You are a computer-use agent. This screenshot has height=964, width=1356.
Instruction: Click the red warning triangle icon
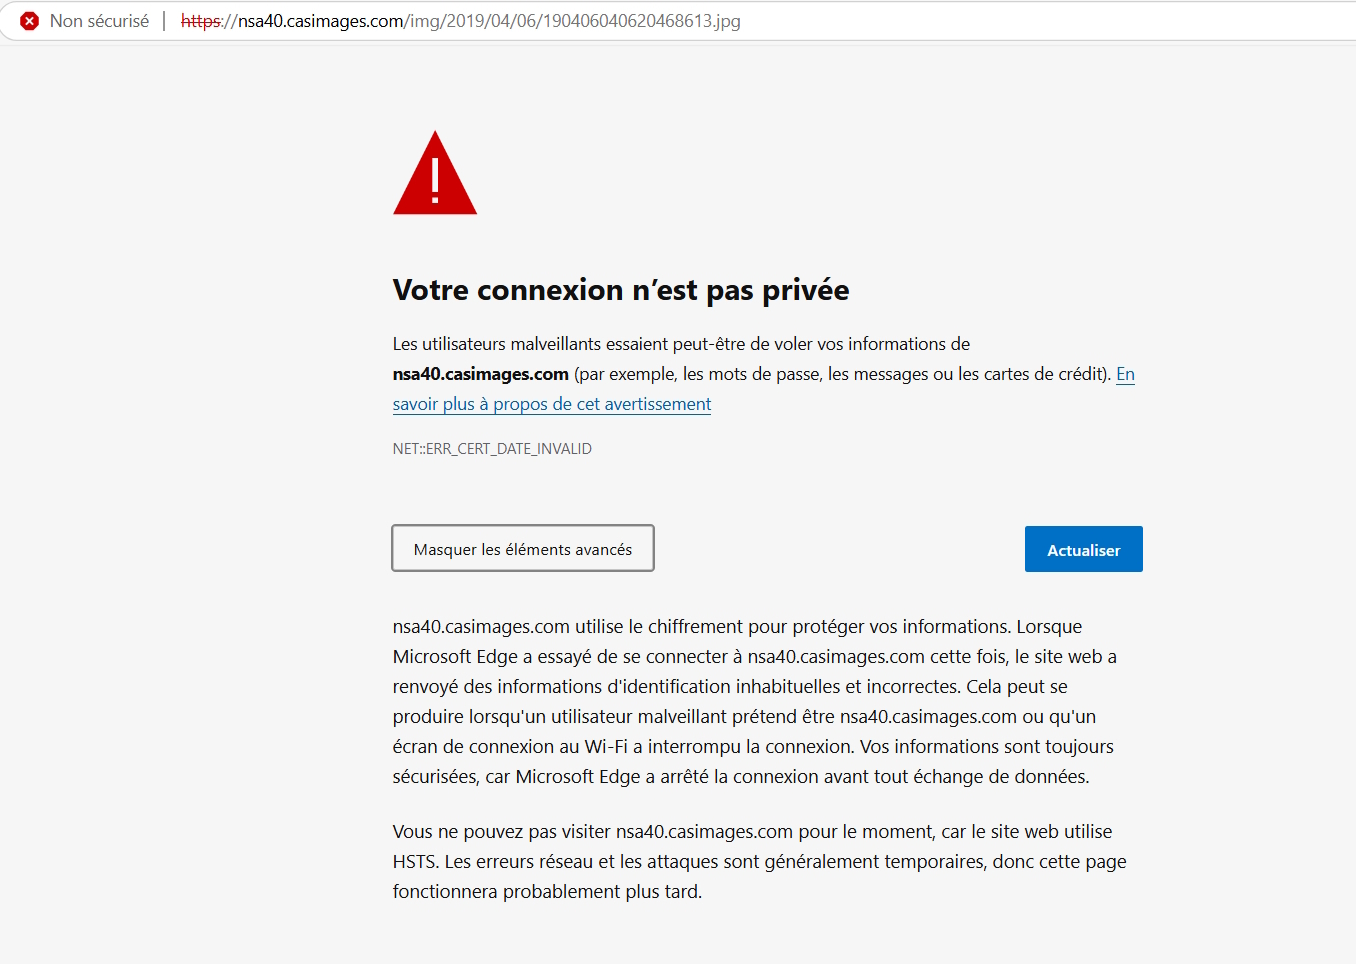coord(435,176)
